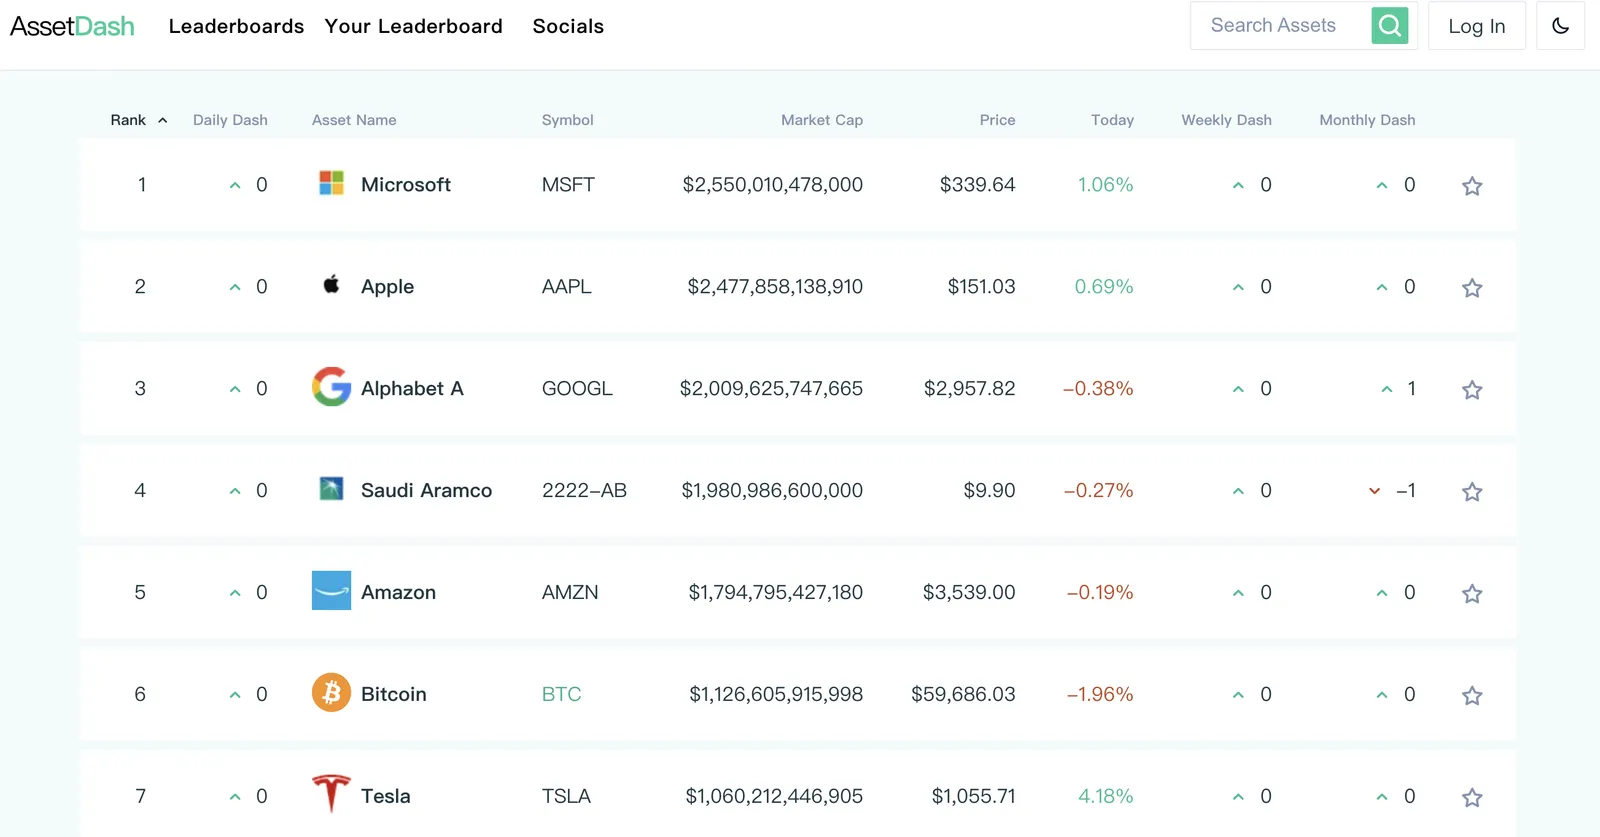Favorite Amazon with the star icon
The height and width of the screenshot is (837, 1600).
pyautogui.click(x=1472, y=594)
